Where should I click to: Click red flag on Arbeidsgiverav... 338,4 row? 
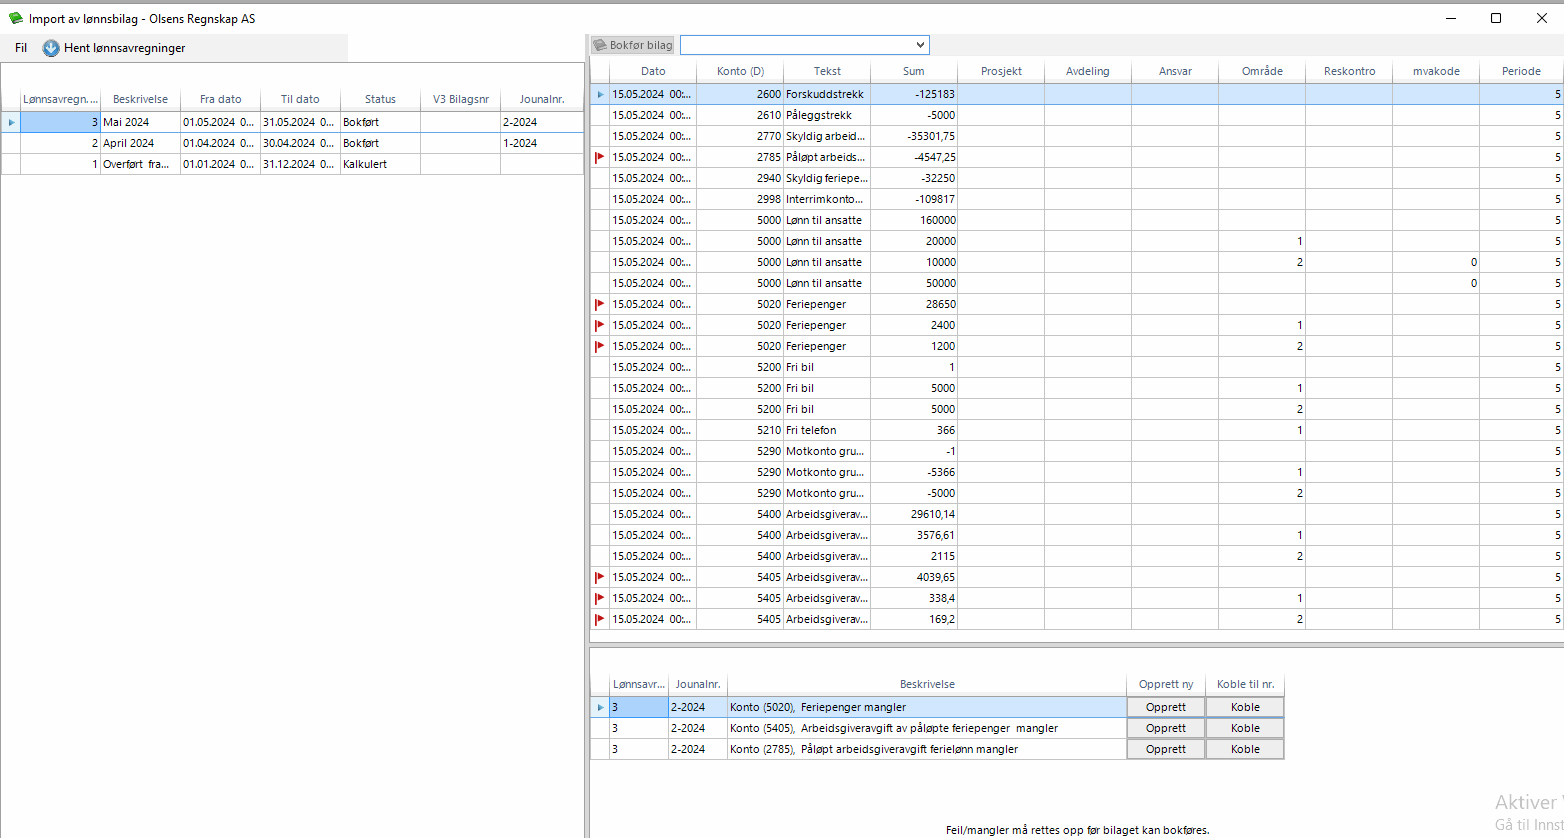tap(600, 598)
